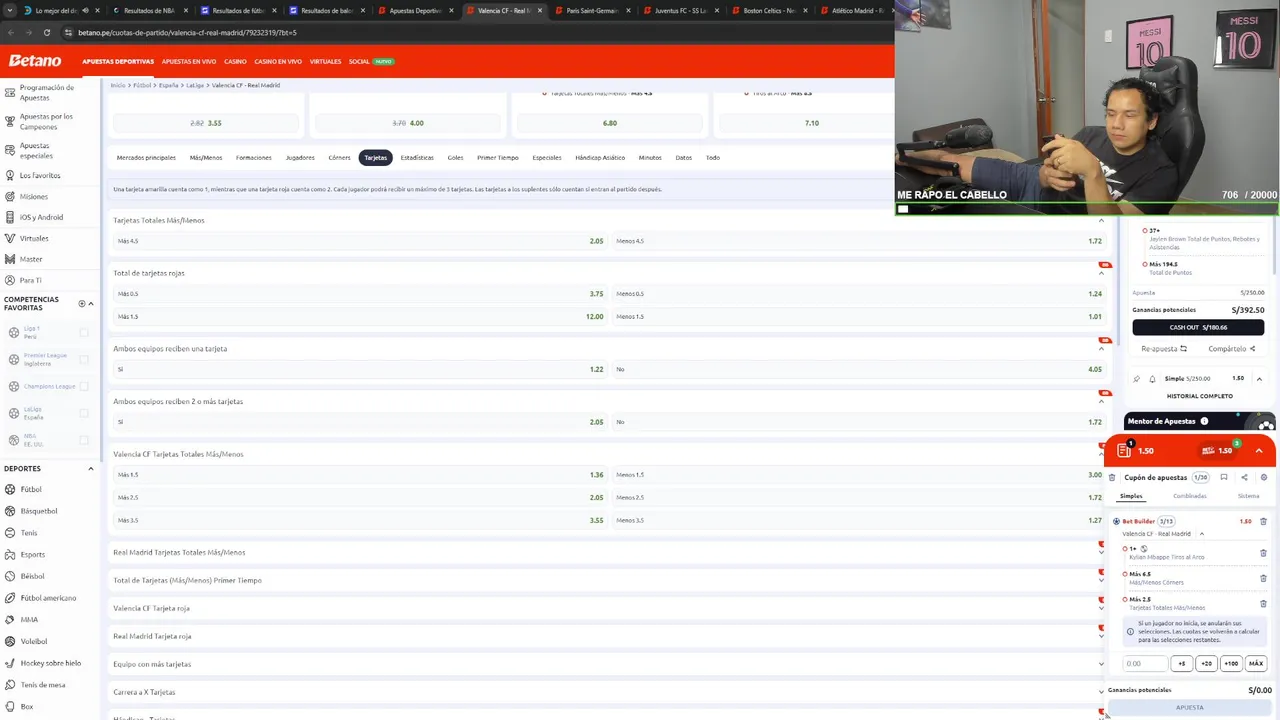
Task: Delete the Bet Builder selection trash icon
Action: click(1263, 521)
